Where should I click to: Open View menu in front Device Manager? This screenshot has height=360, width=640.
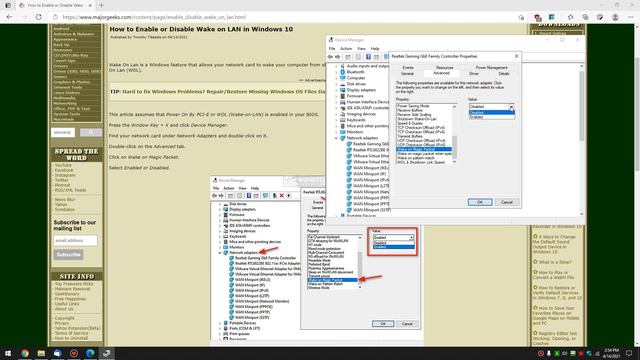361,49
